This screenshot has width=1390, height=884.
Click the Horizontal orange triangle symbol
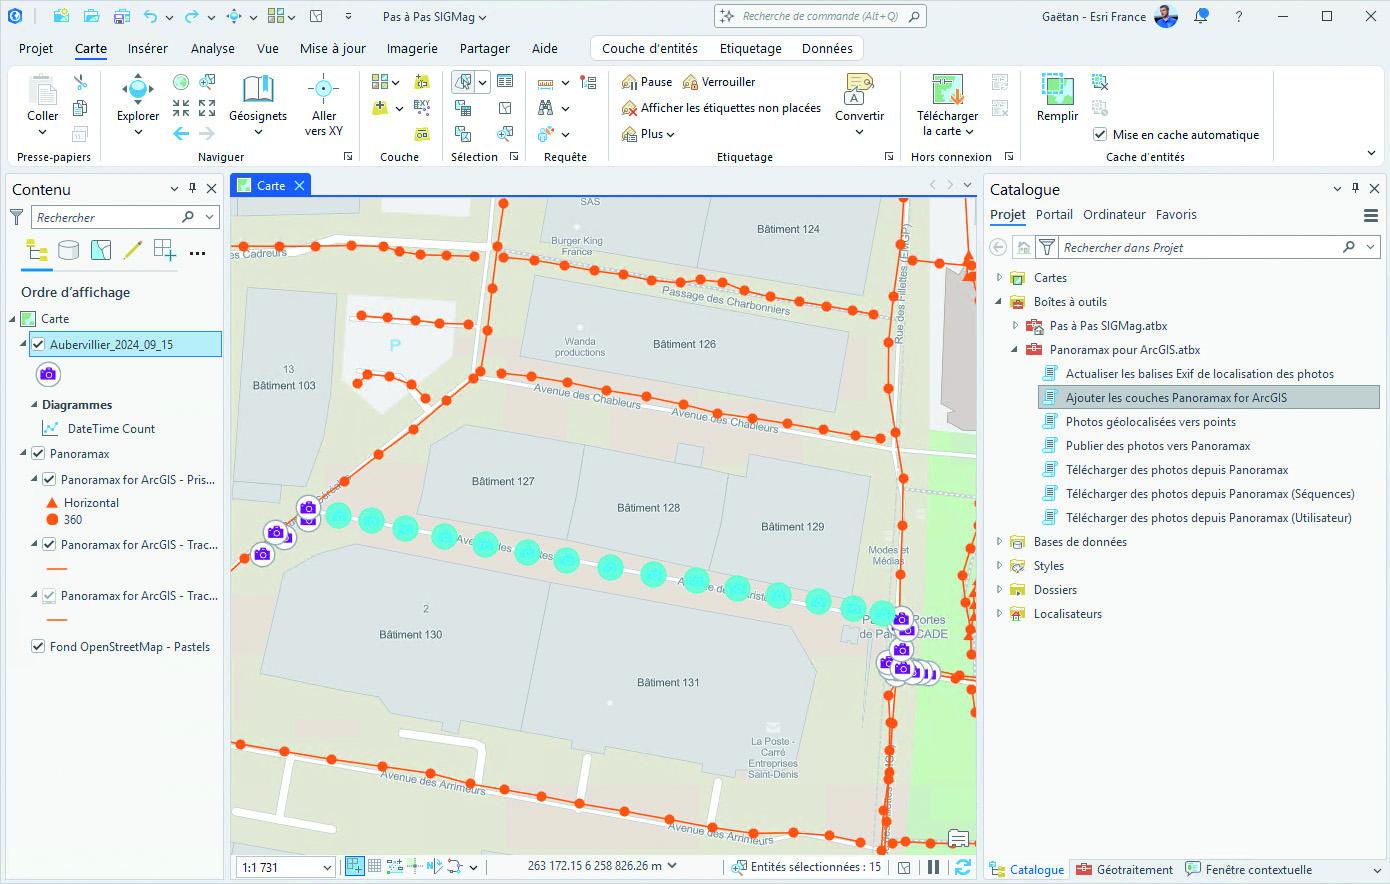pos(52,503)
